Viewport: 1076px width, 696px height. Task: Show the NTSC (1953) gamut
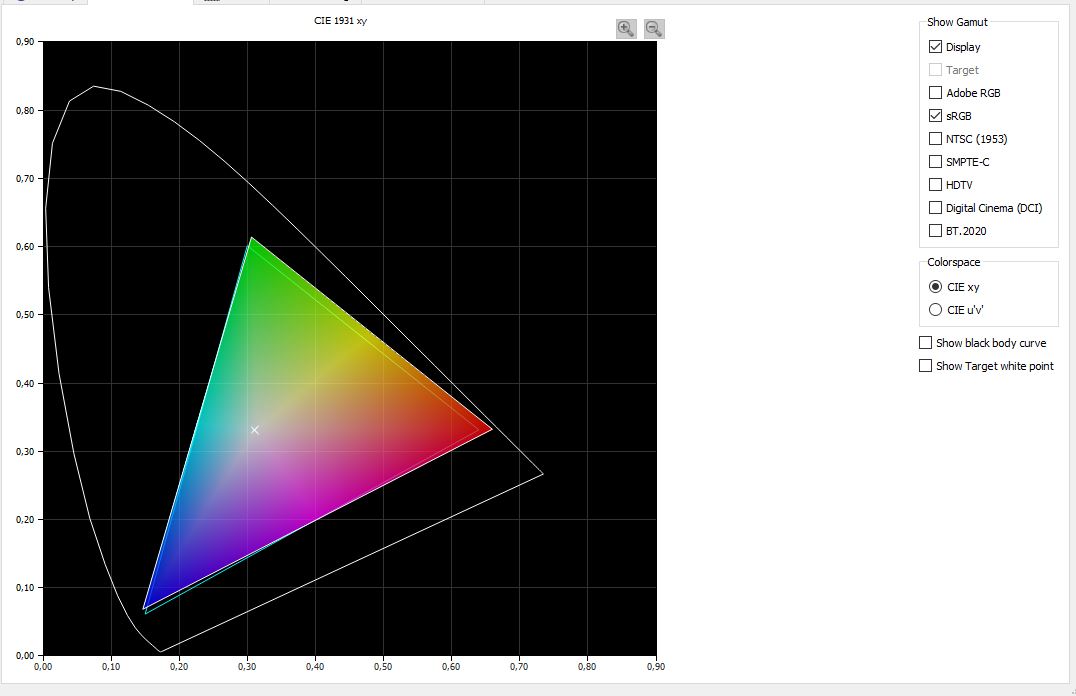935,139
